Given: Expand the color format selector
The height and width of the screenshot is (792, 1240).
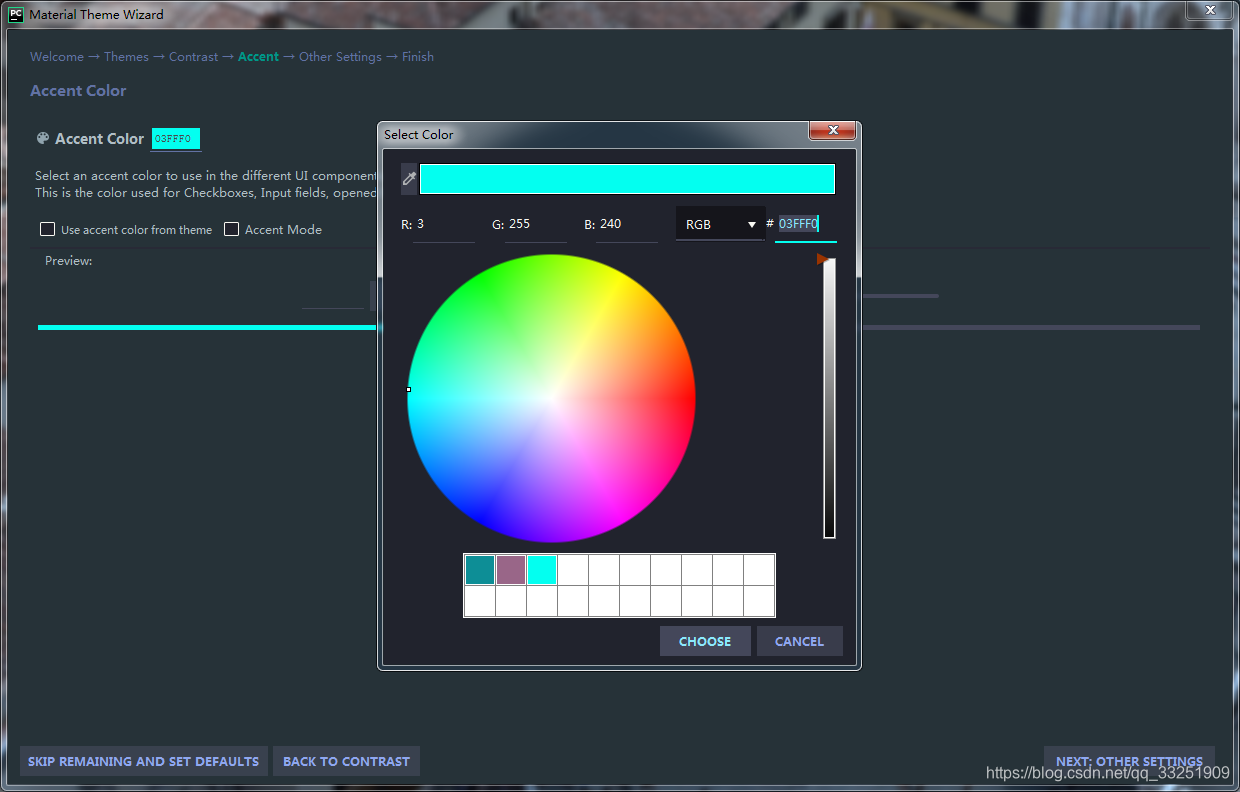Looking at the screenshot, I should (720, 223).
